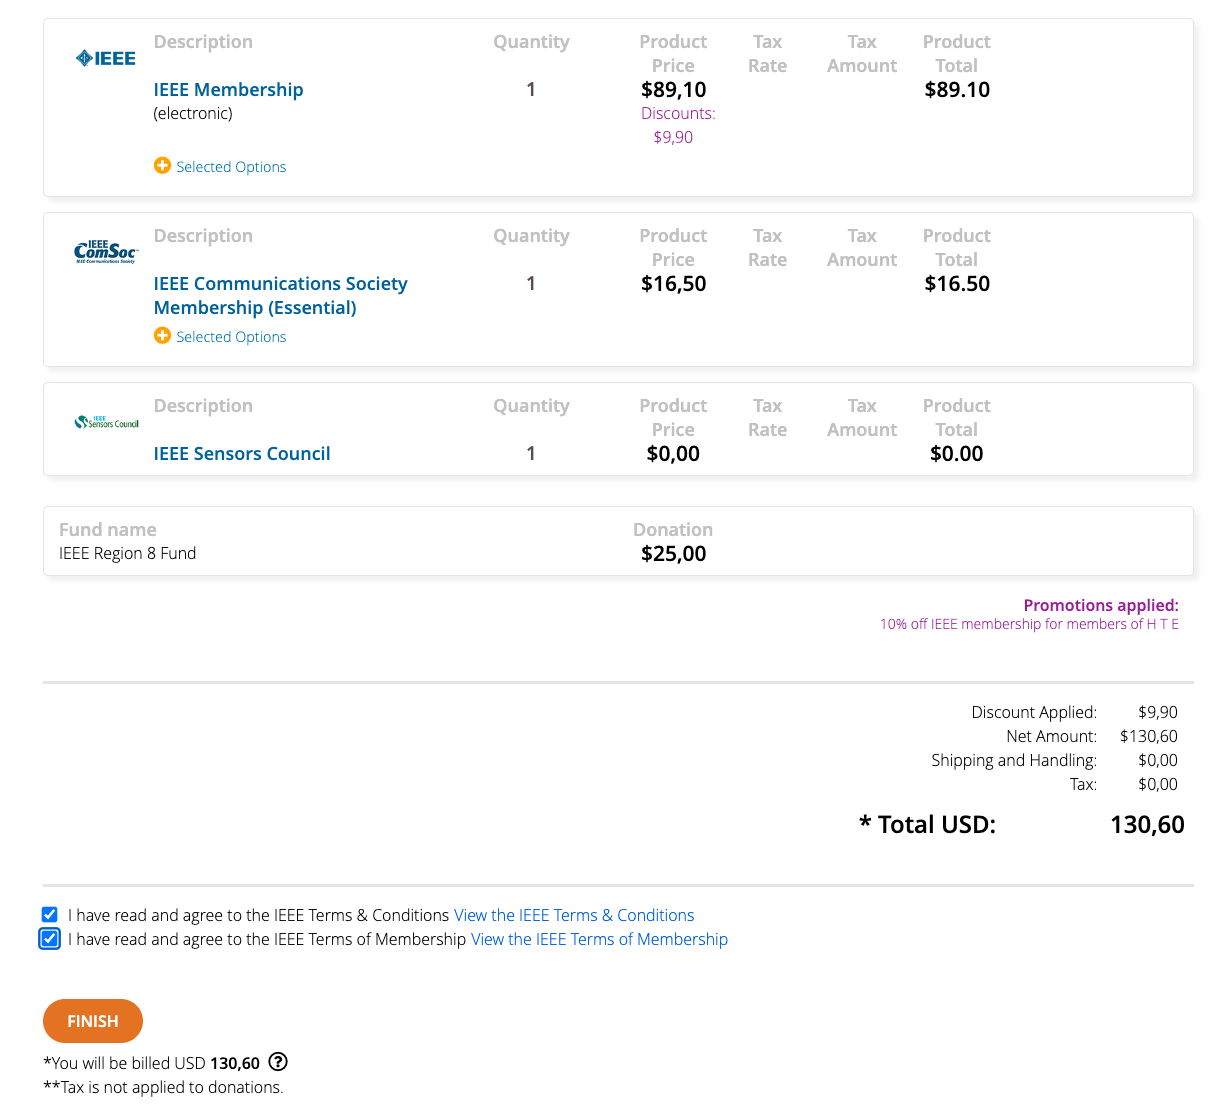Click the Discounts: $9,90 text

[677, 125]
